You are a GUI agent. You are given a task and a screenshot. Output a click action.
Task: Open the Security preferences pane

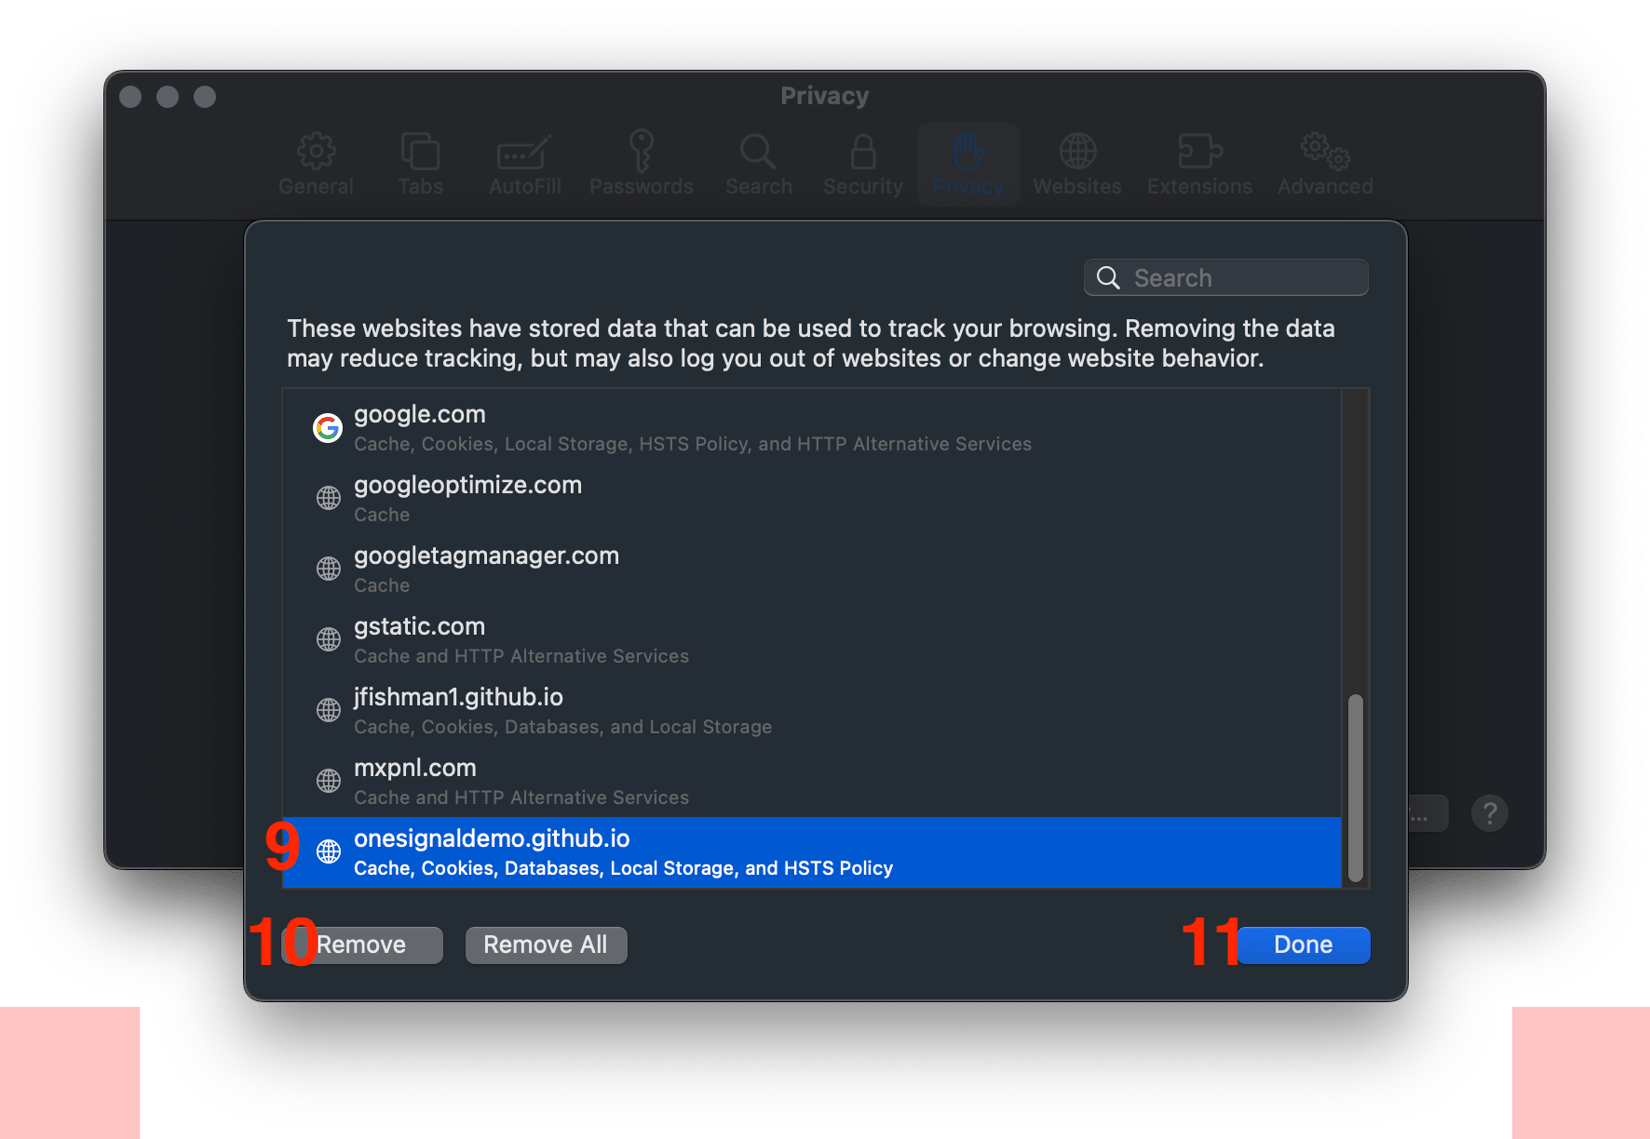863,164
